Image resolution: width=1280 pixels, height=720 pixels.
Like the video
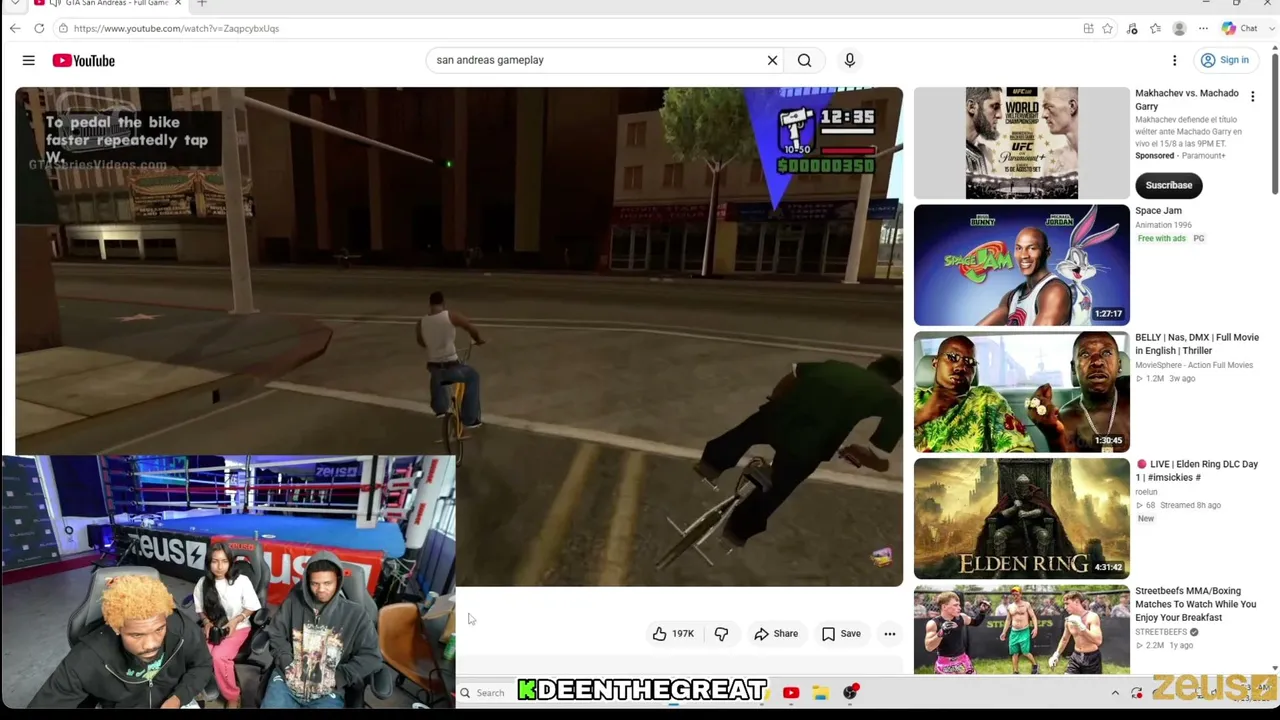[673, 633]
